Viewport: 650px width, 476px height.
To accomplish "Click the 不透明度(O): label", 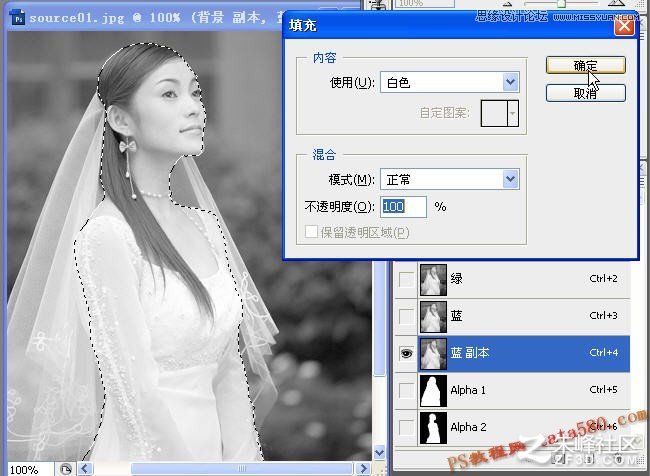I will [340, 206].
